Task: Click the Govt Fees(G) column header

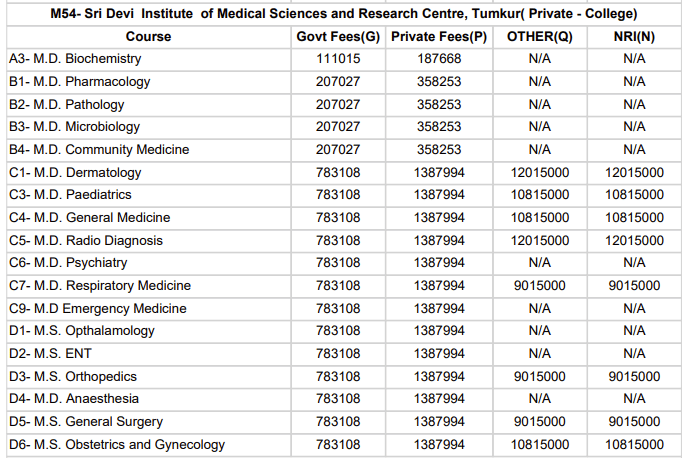Action: [x=338, y=36]
